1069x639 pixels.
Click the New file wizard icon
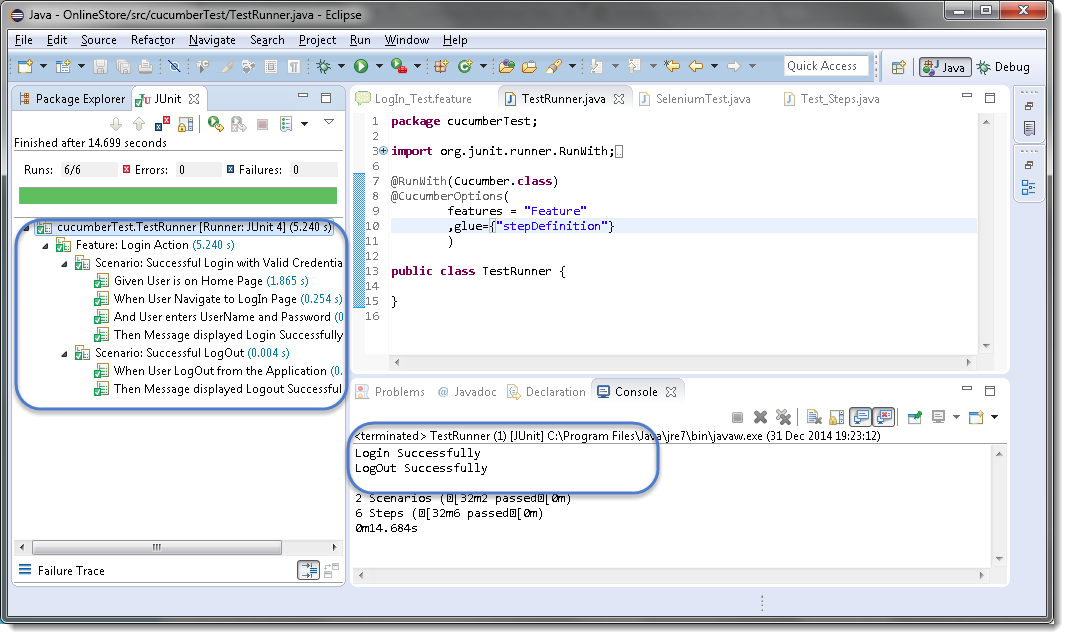25,66
